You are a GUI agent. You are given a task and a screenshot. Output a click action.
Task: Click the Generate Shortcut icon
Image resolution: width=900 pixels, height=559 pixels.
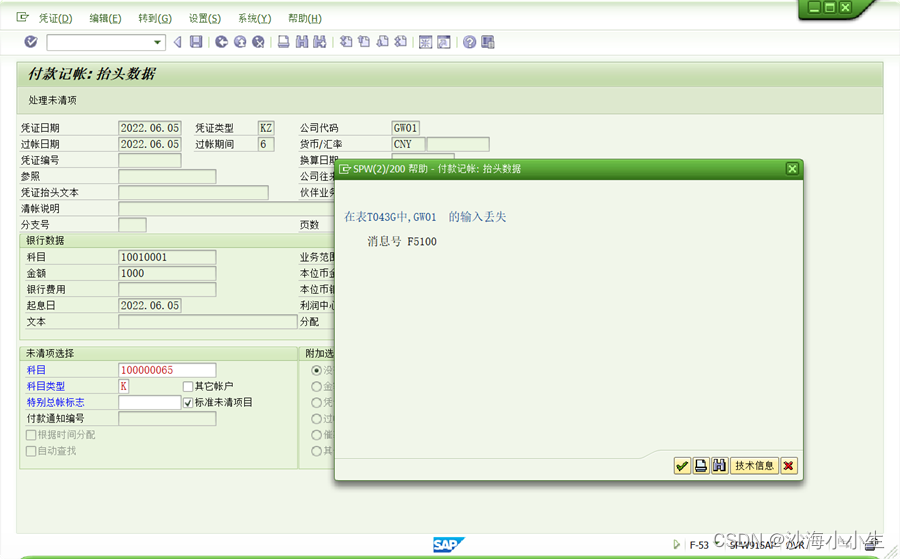[444, 42]
